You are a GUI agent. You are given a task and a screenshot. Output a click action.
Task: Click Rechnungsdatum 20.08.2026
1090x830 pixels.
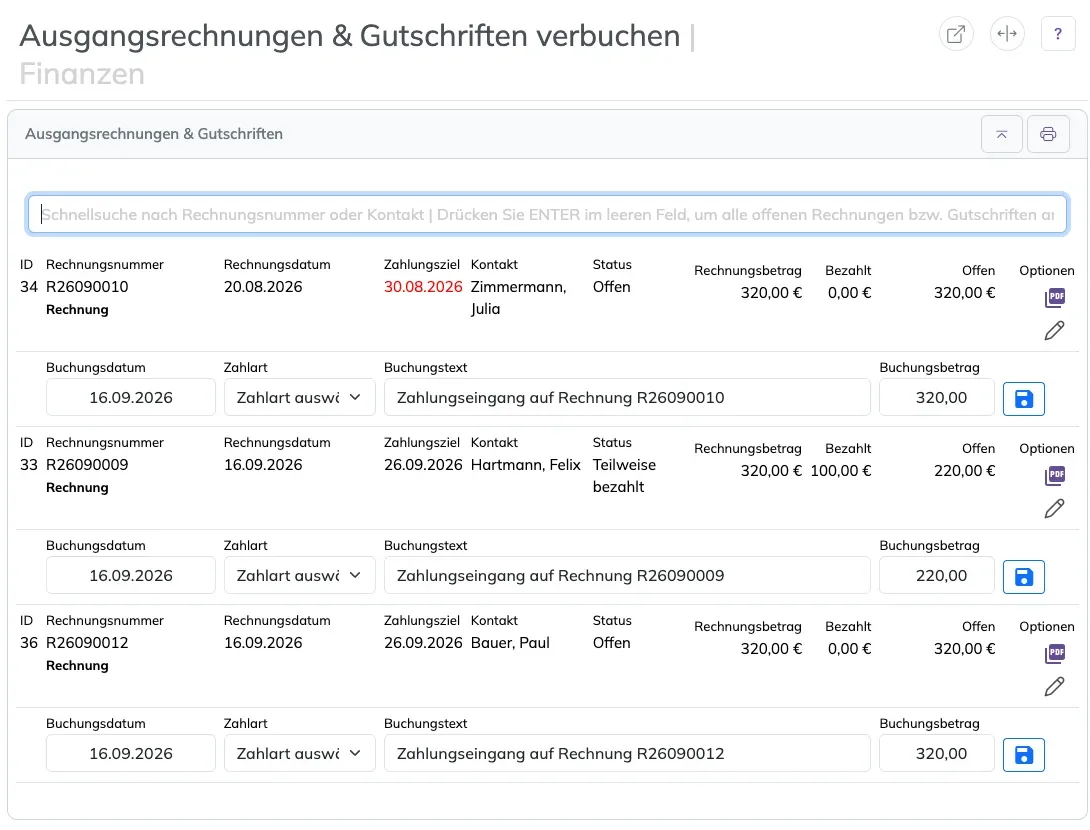click(x=263, y=286)
